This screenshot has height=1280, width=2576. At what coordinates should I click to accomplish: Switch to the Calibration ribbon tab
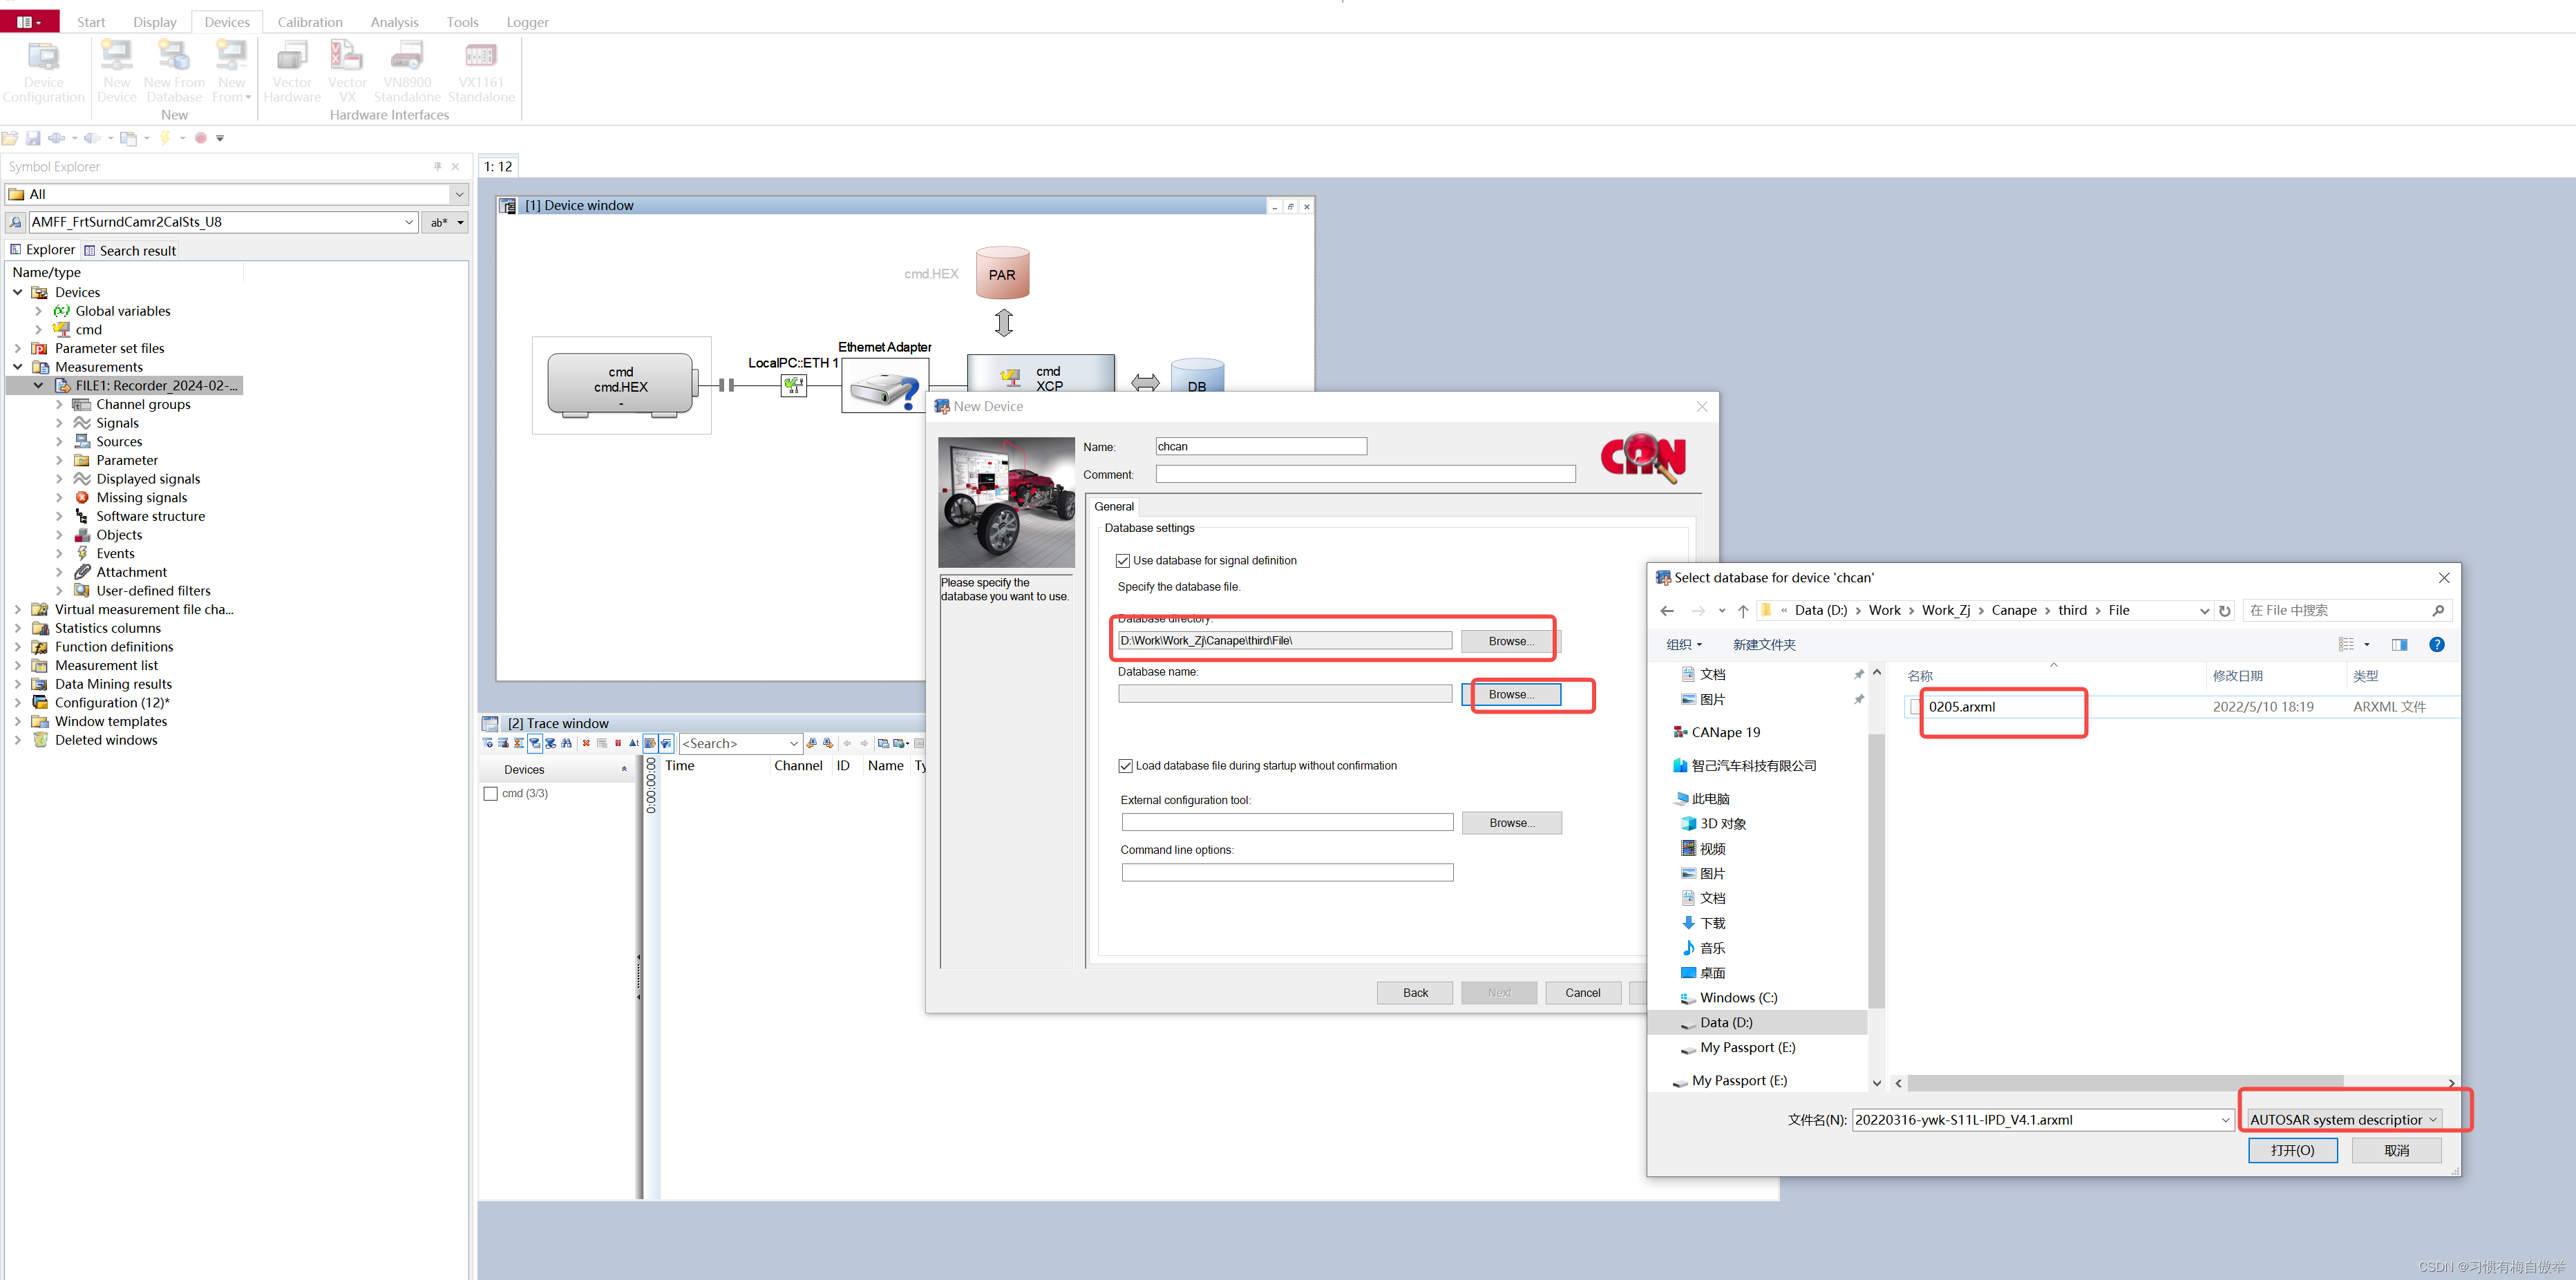click(309, 22)
